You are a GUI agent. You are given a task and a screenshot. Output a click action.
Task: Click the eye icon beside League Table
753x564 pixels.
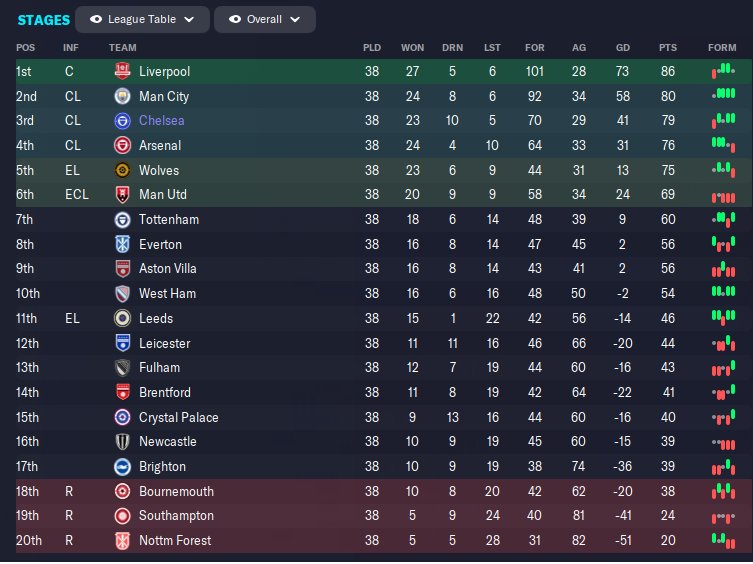click(96, 19)
